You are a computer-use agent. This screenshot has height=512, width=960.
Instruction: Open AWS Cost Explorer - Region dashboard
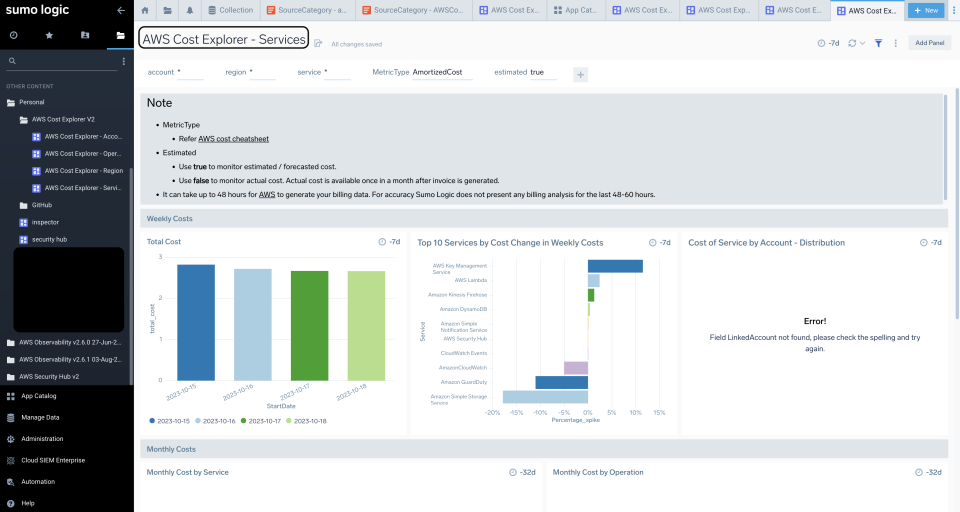(77, 171)
